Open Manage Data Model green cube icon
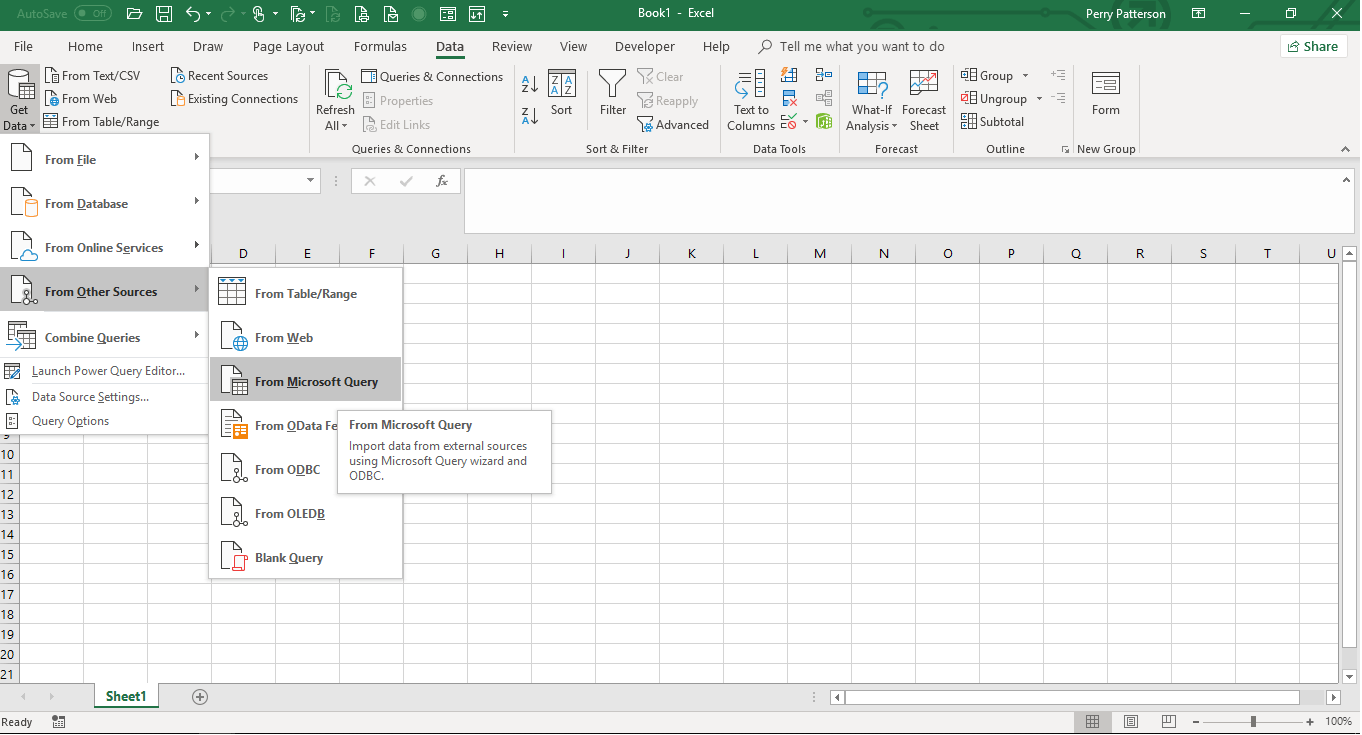Screen dimensions: 1362x735 coord(824,122)
